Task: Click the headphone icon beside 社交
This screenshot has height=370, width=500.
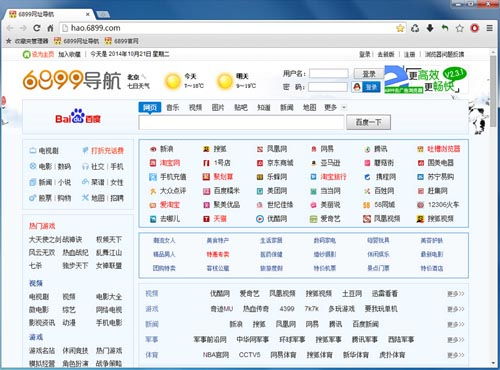Action: point(85,166)
